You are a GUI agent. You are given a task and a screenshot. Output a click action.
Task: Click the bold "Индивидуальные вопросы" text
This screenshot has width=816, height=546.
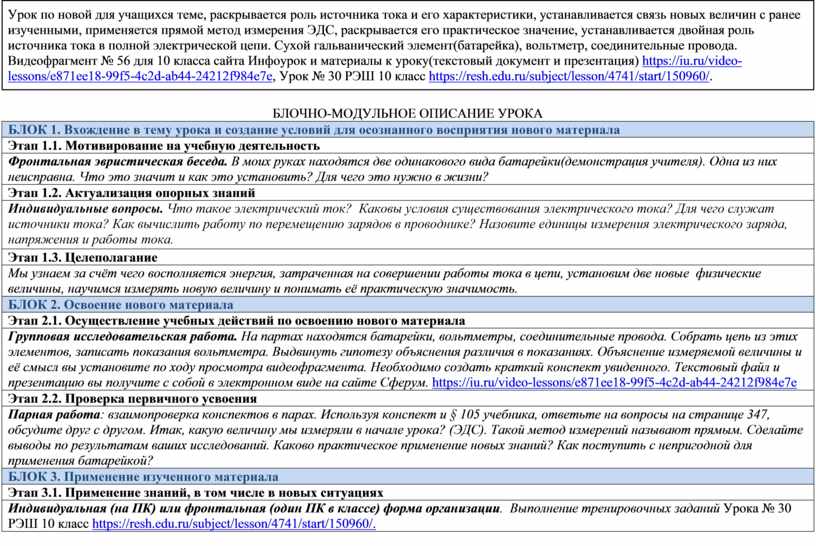point(85,208)
